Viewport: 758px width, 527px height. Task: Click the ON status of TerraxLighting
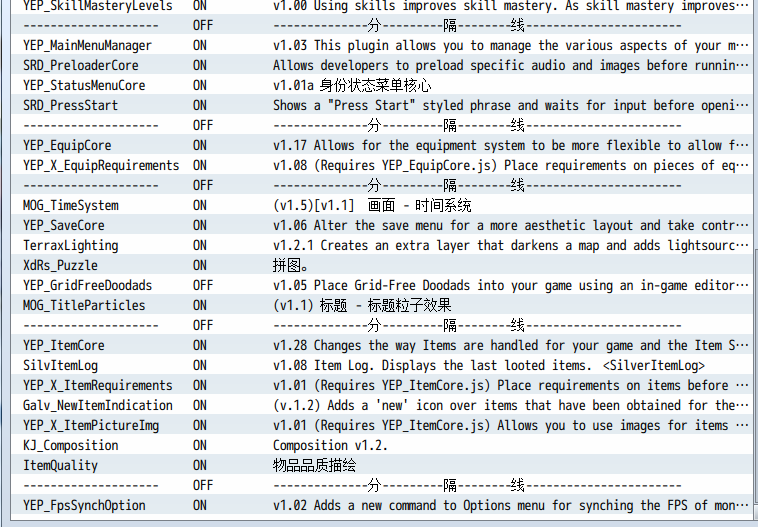tap(200, 246)
